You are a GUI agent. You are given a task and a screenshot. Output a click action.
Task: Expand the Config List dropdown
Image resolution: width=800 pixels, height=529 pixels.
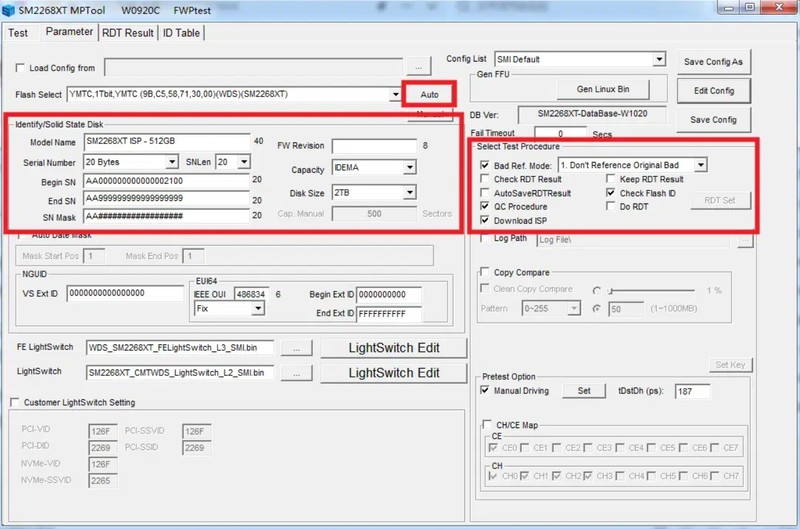click(658, 60)
